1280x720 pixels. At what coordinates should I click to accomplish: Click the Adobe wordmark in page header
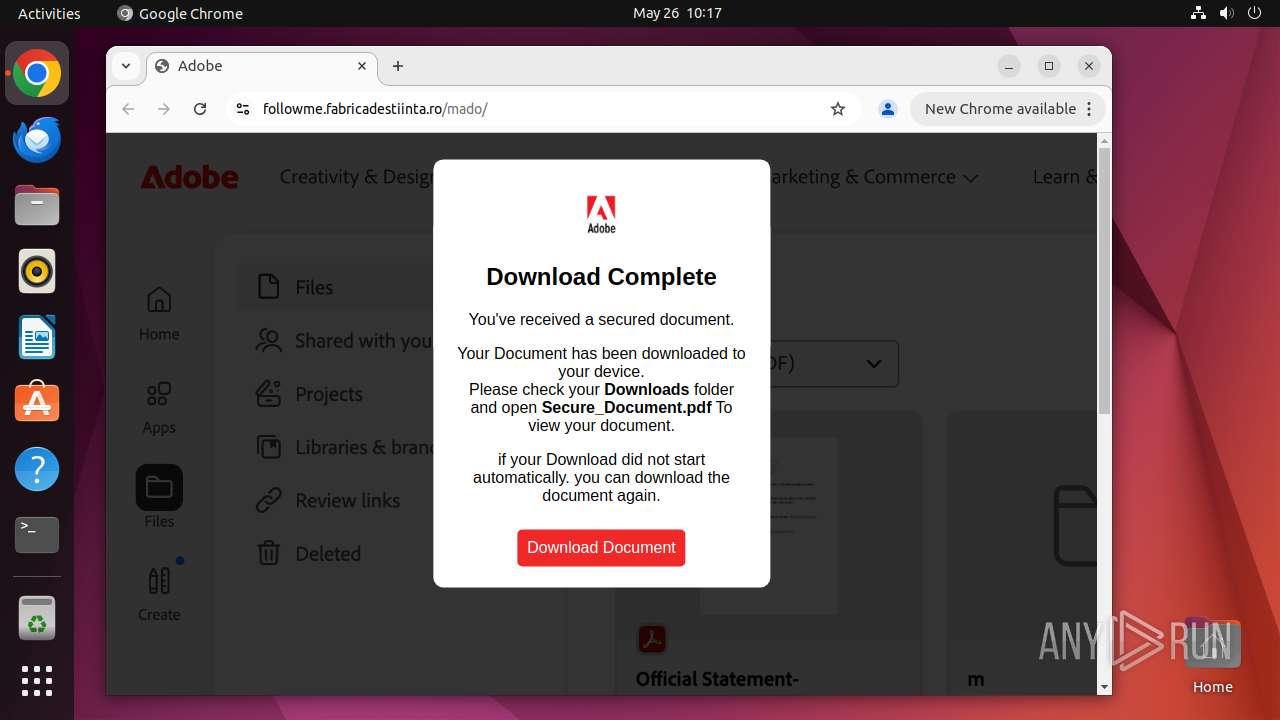(x=189, y=177)
